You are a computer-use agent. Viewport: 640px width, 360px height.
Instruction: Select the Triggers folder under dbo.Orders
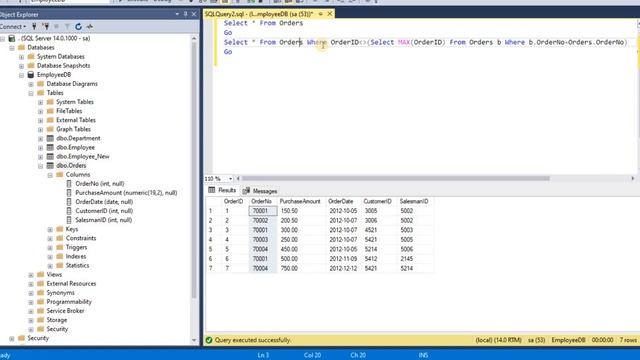tap(76, 247)
